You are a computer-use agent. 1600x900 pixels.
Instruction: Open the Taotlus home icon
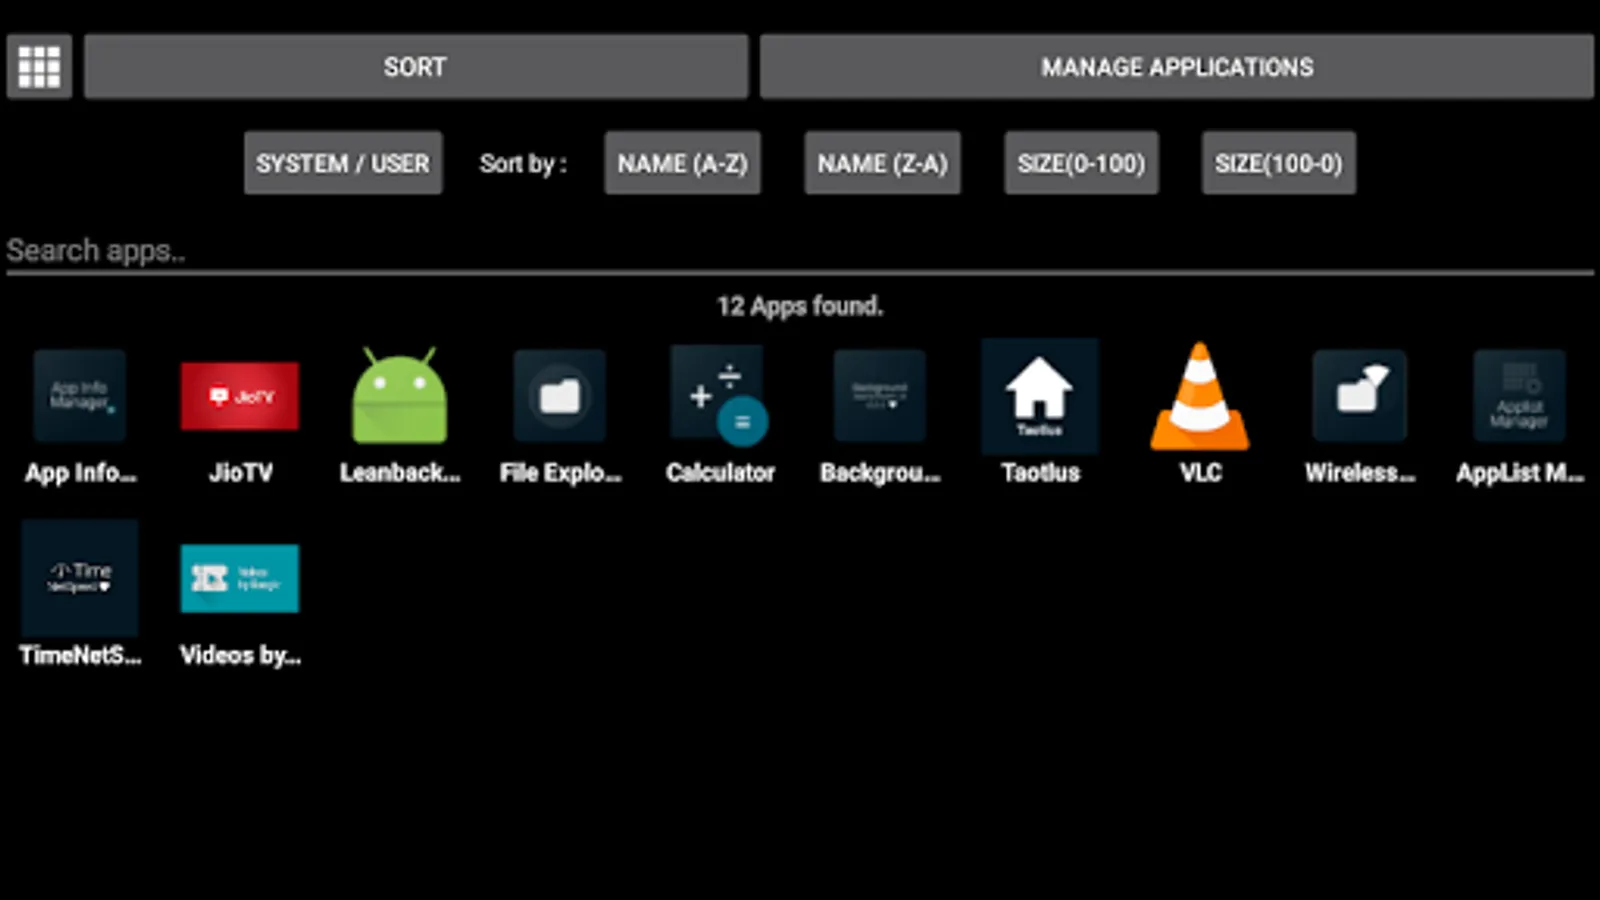[x=1040, y=396]
